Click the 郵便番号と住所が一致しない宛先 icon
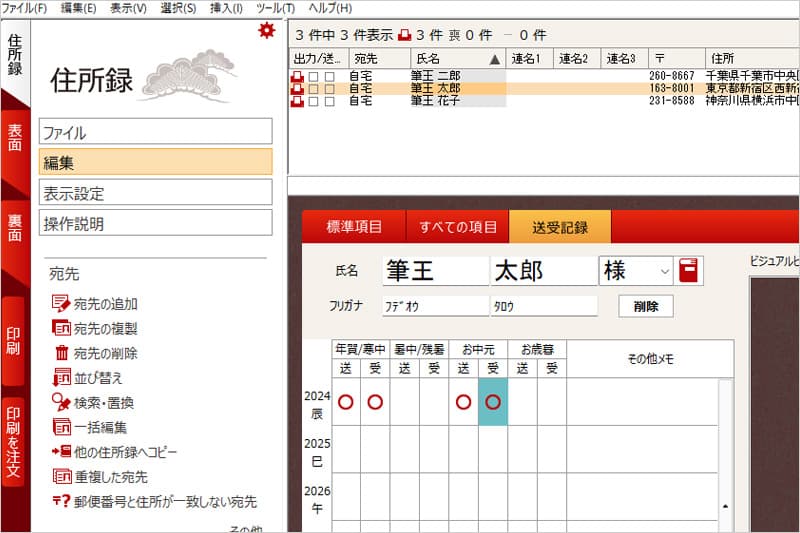 click(61, 501)
